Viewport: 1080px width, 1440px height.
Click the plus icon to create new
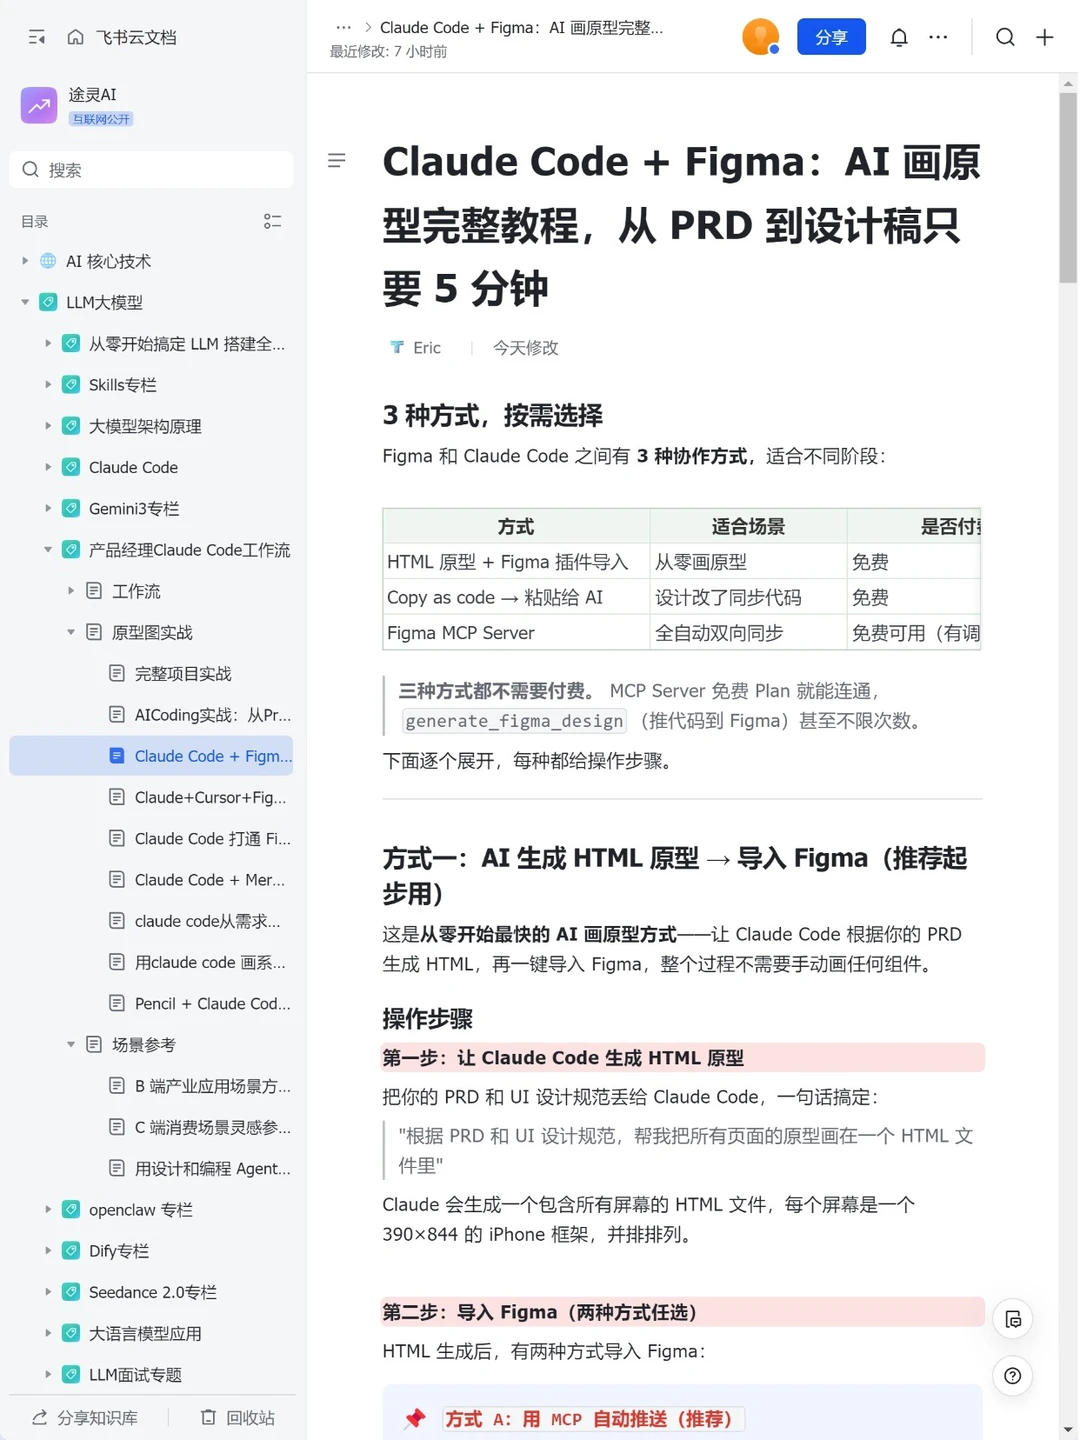1045,37
